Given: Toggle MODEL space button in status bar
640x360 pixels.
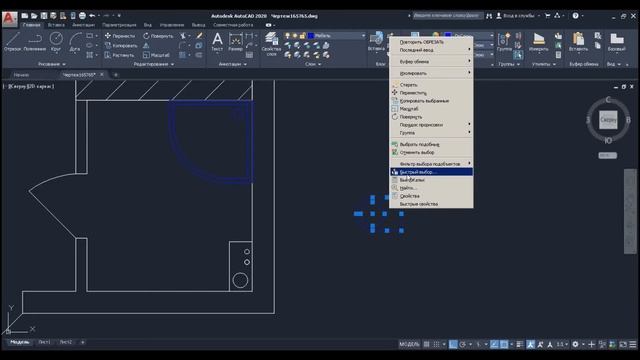Looking at the screenshot, I should [x=409, y=344].
